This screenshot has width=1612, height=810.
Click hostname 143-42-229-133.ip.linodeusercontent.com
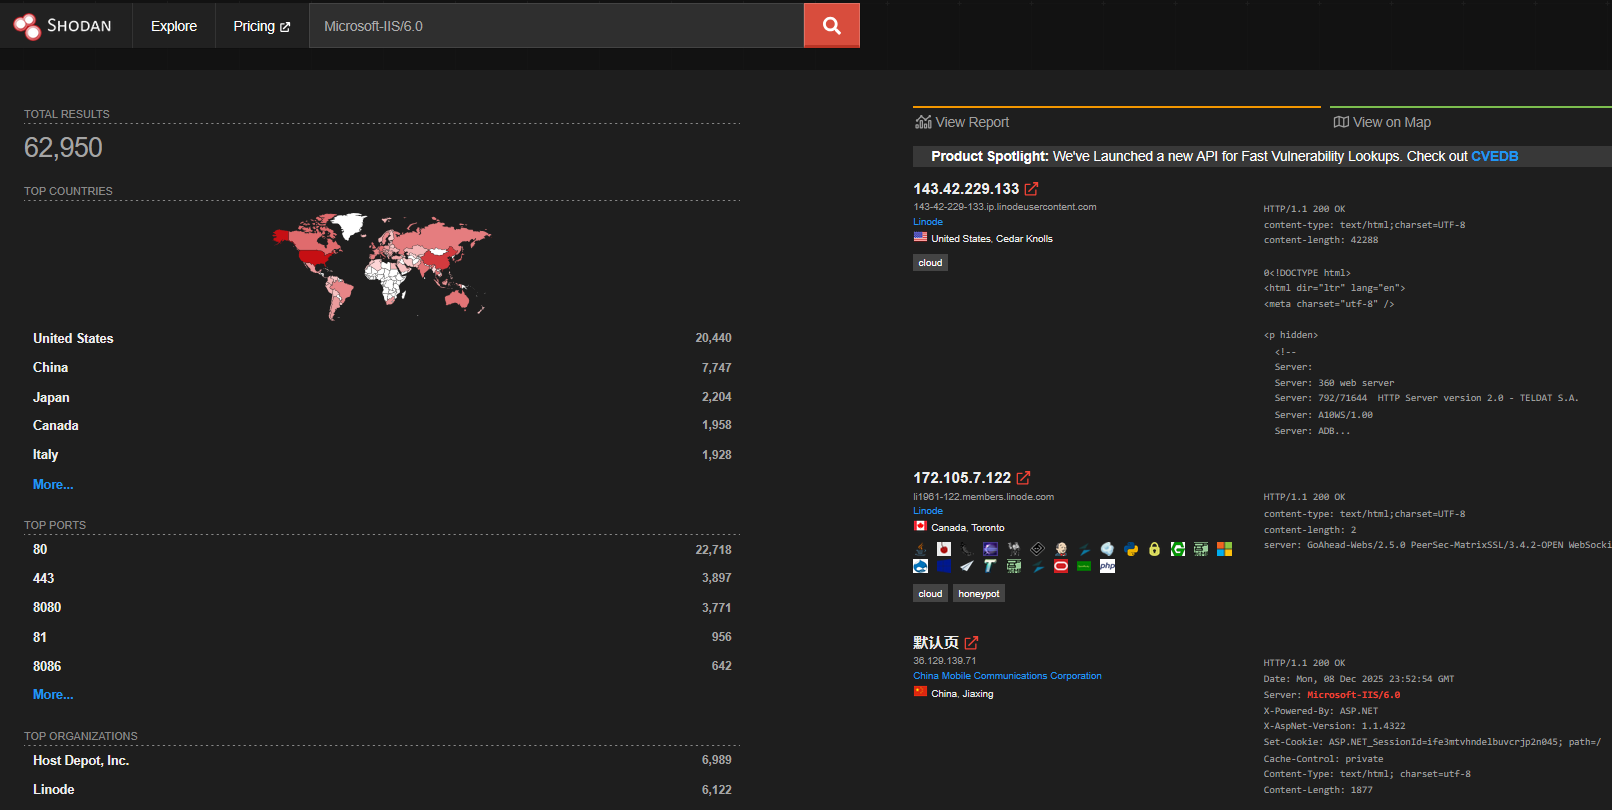pos(1005,207)
